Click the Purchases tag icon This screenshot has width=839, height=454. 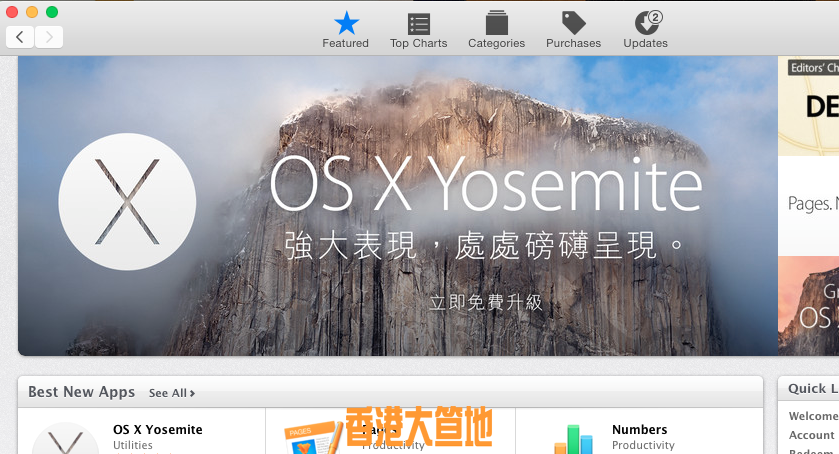[574, 23]
